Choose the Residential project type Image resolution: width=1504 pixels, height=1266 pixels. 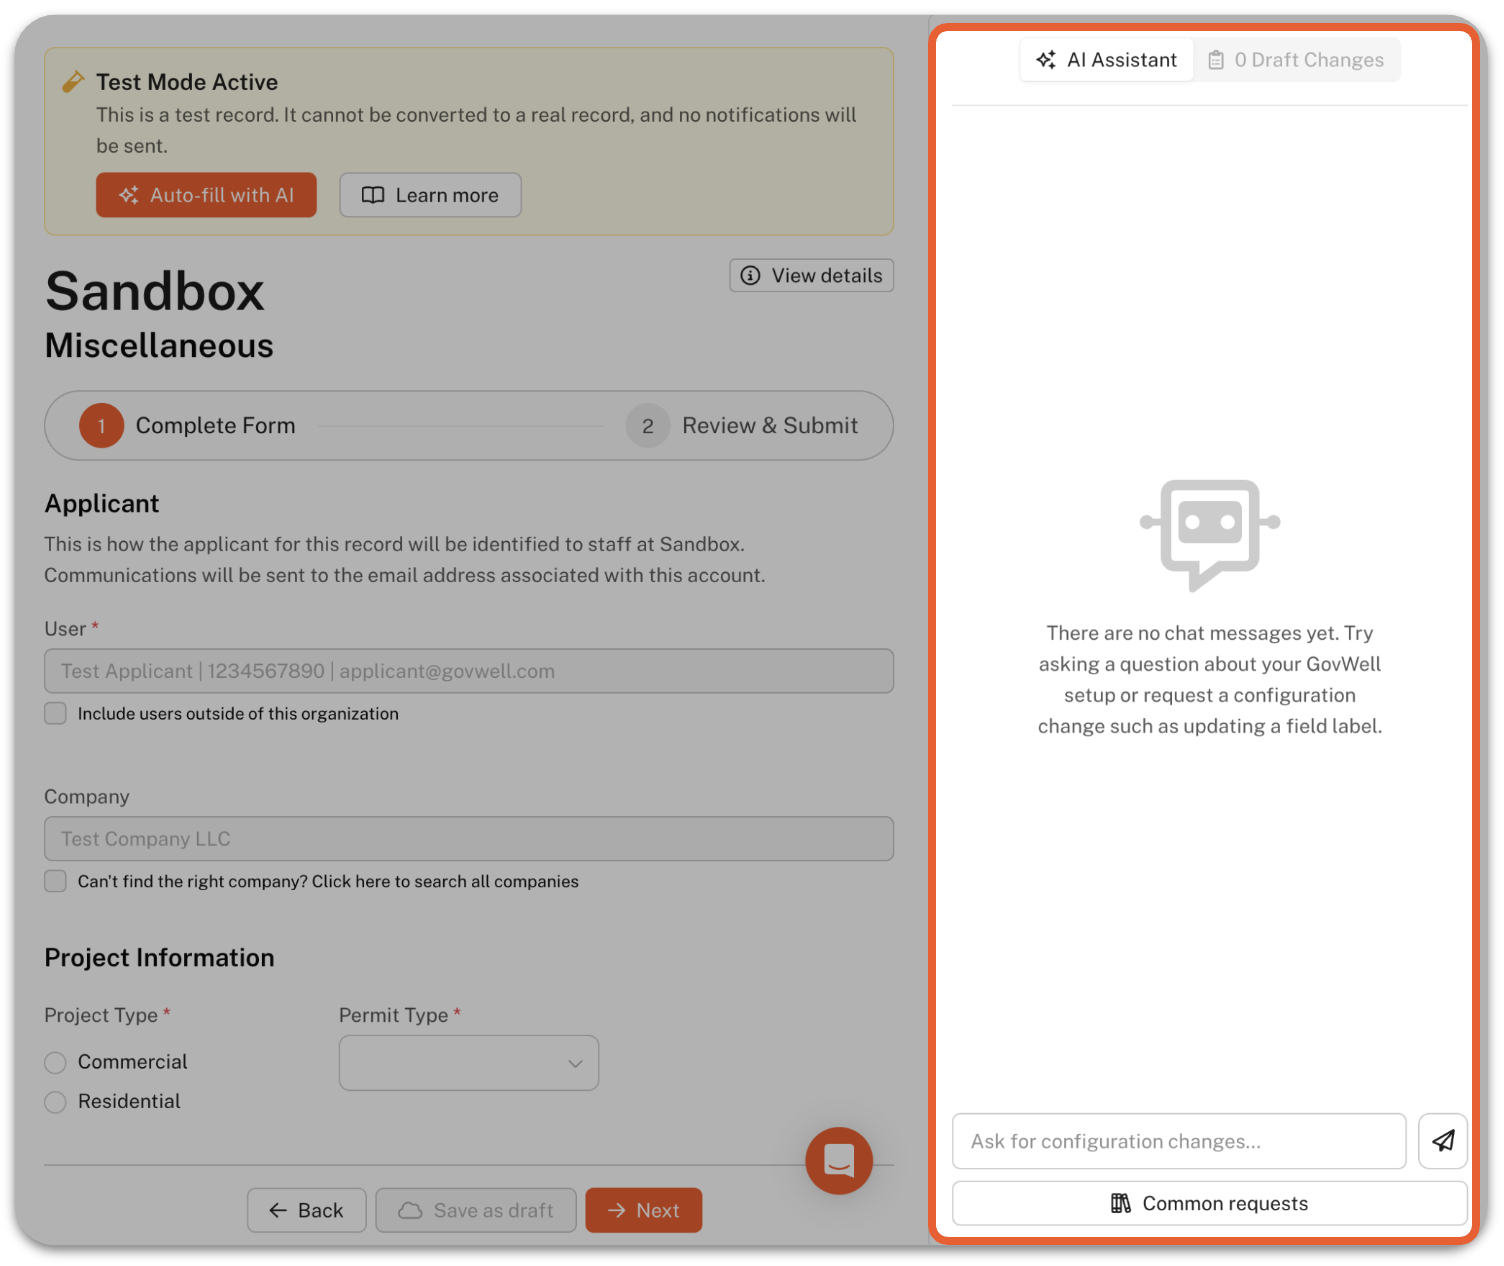[x=56, y=1101]
